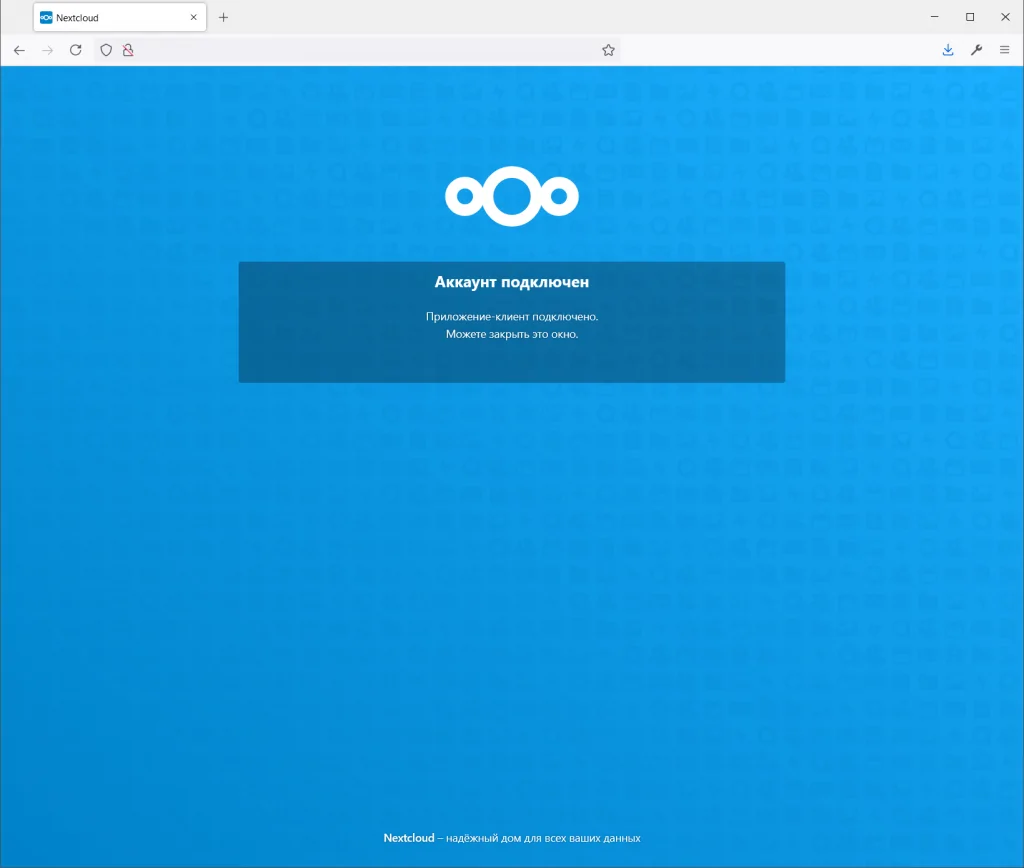Open the browser hamburger menu

1004,50
